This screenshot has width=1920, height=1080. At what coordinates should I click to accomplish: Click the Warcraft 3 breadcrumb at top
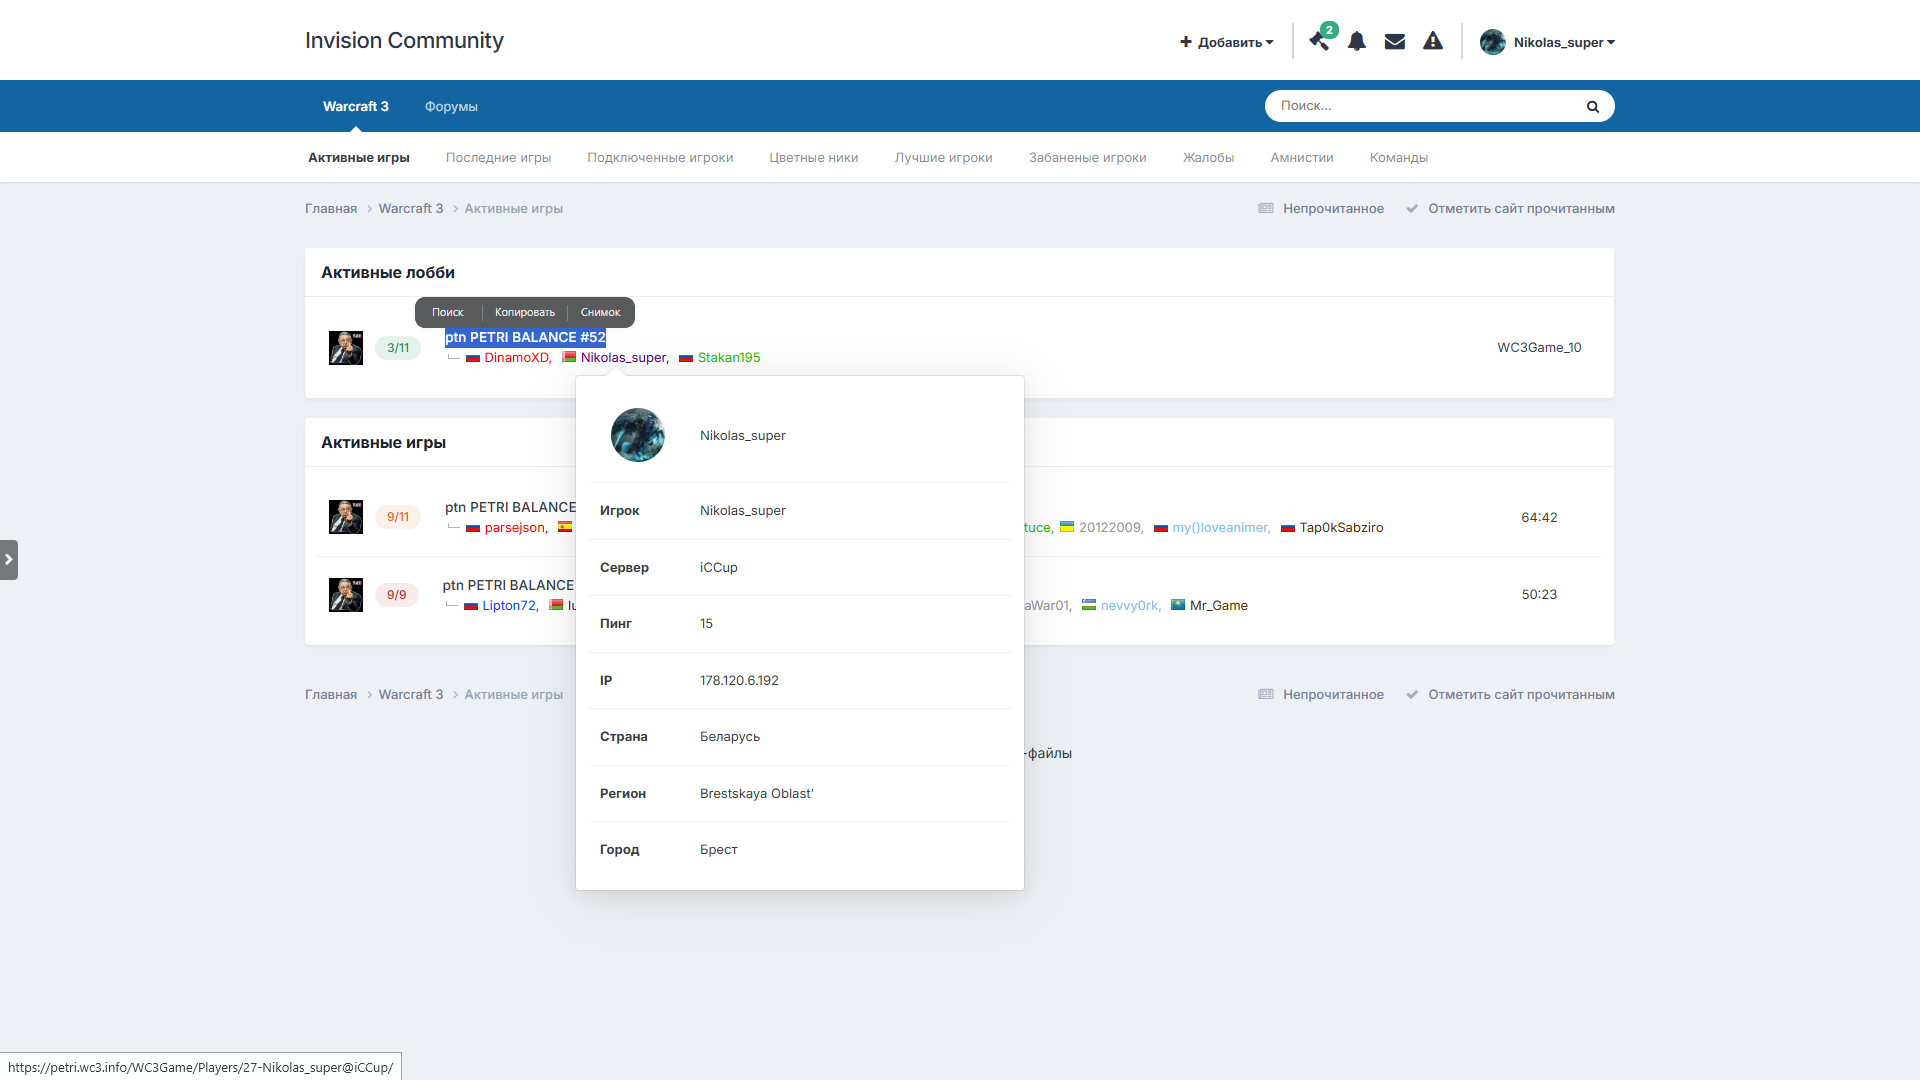point(411,208)
